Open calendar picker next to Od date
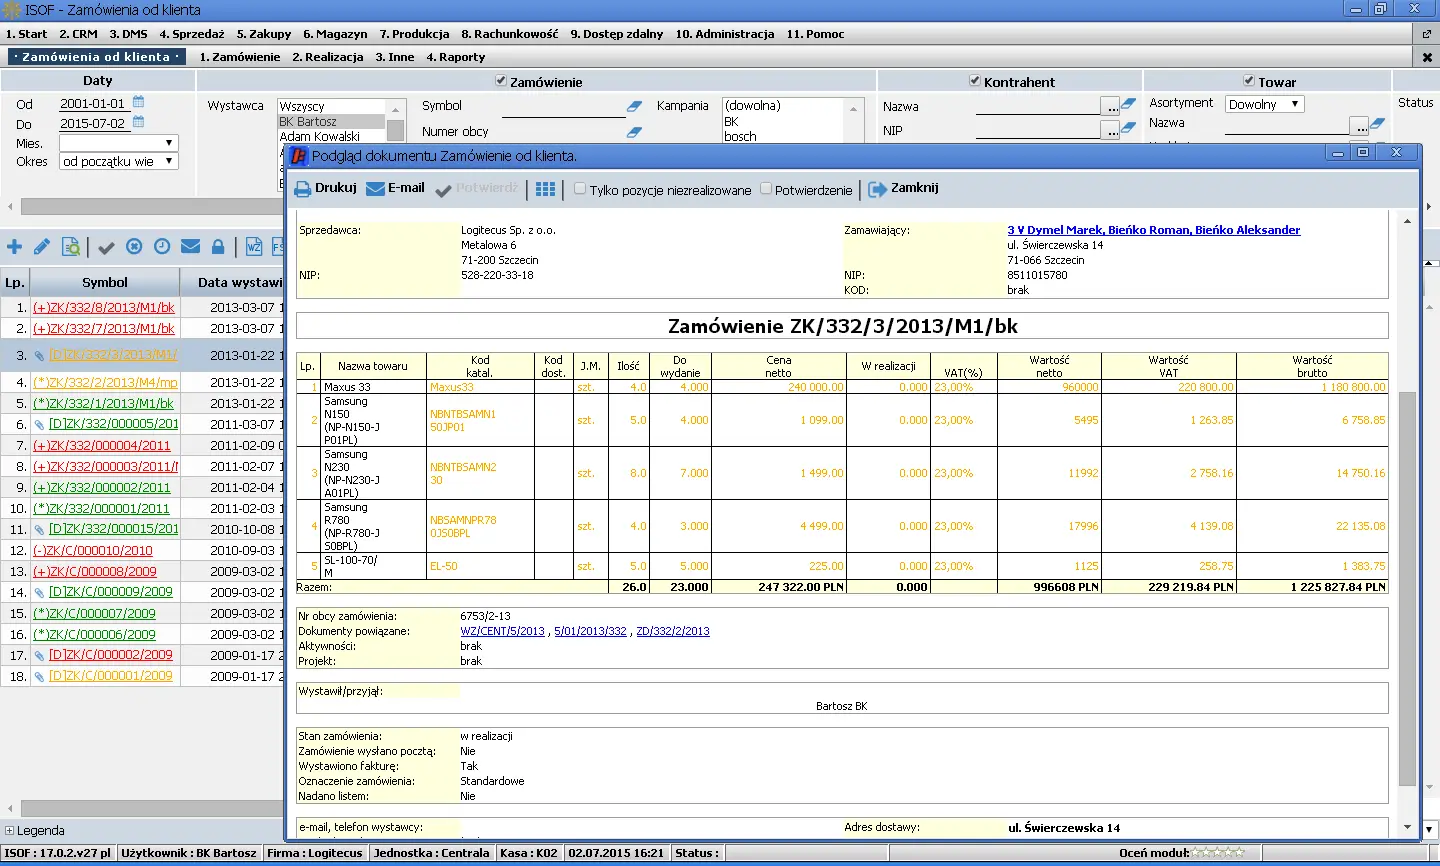Viewport: 1440px width, 866px height. coord(139,102)
